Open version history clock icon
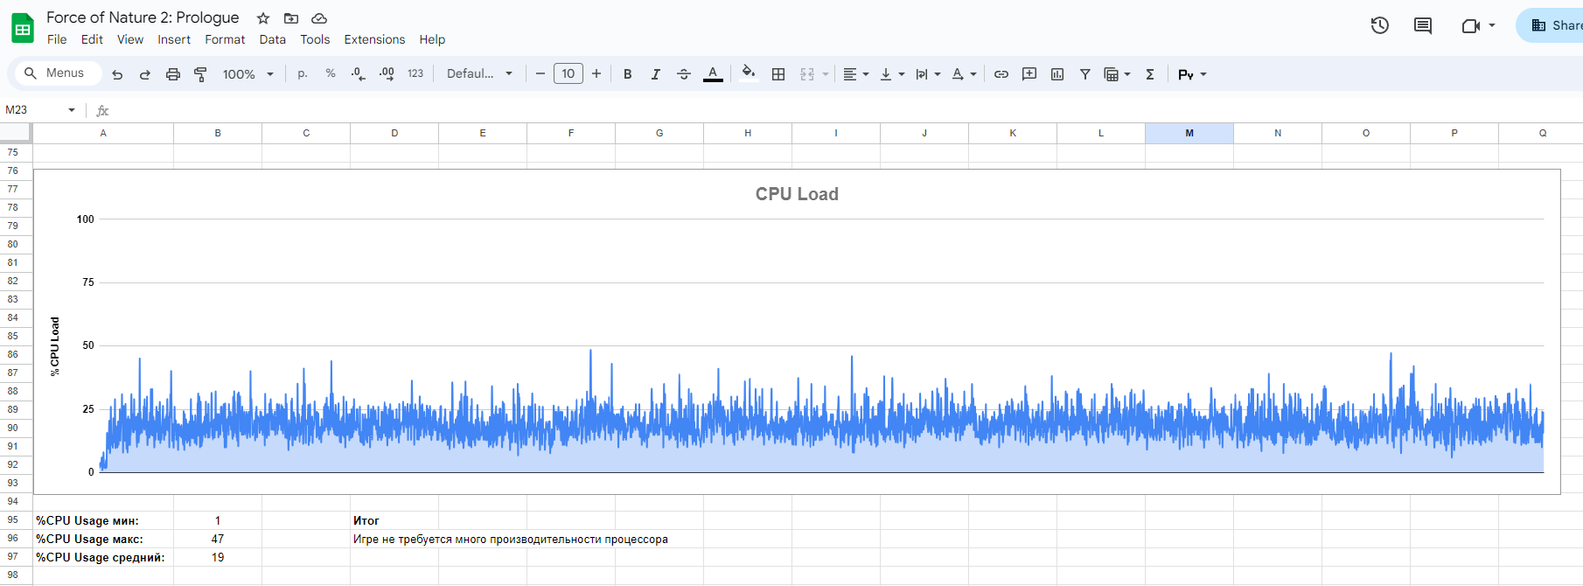The image size is (1583, 586). pyautogui.click(x=1379, y=26)
